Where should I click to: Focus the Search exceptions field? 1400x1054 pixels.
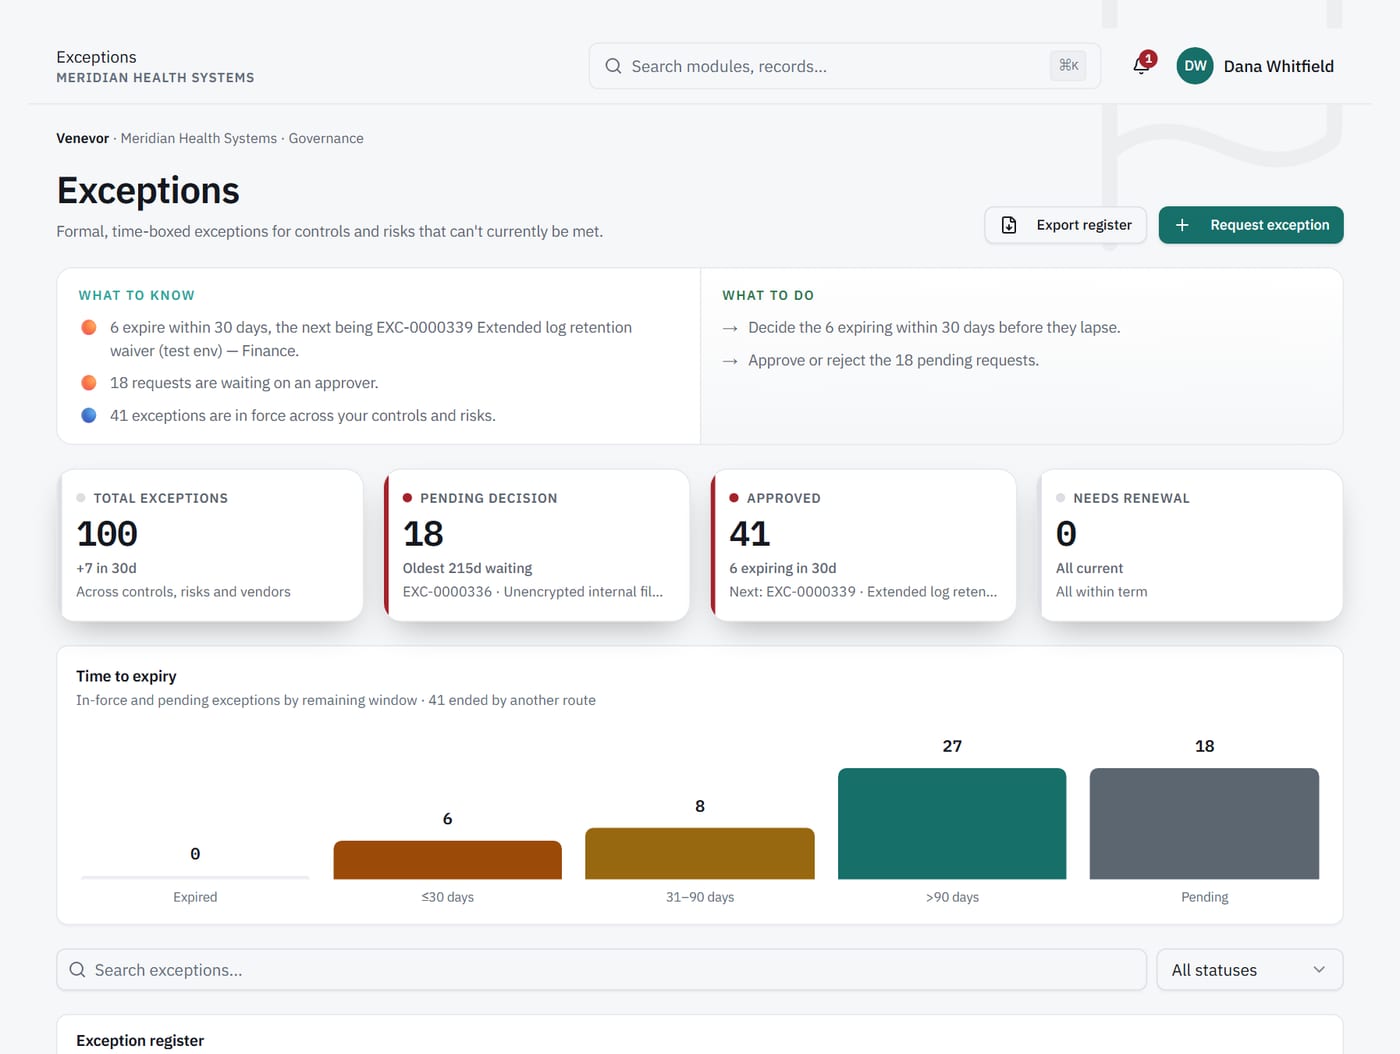[601, 970]
